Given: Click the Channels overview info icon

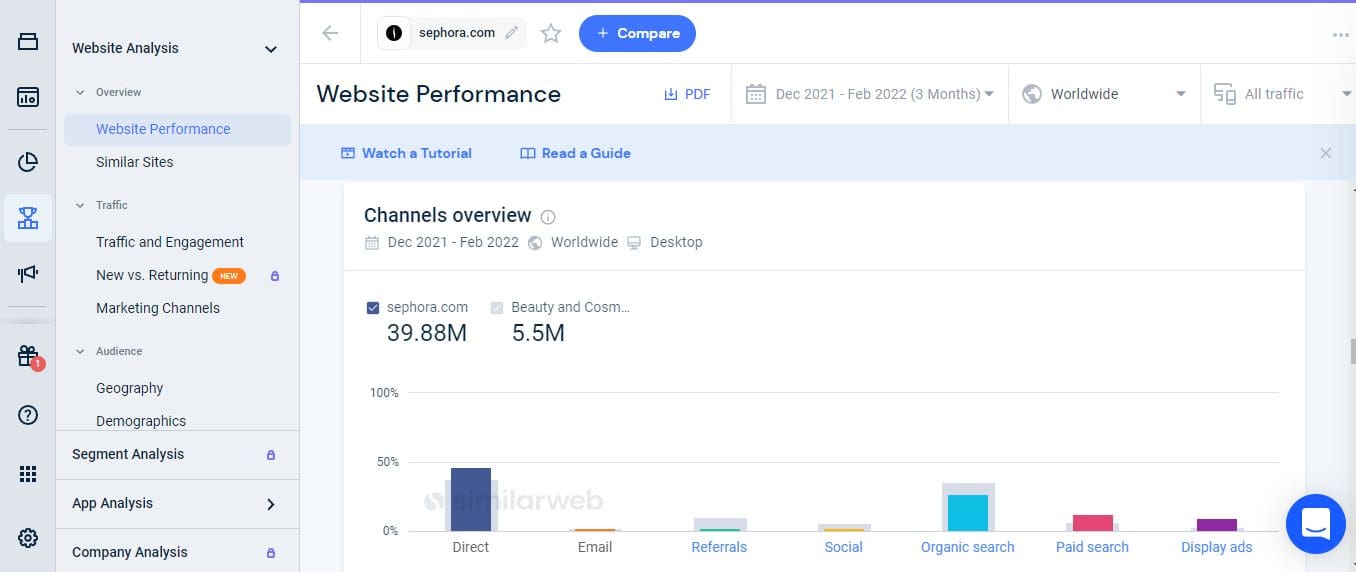Looking at the screenshot, I should pyautogui.click(x=548, y=217).
